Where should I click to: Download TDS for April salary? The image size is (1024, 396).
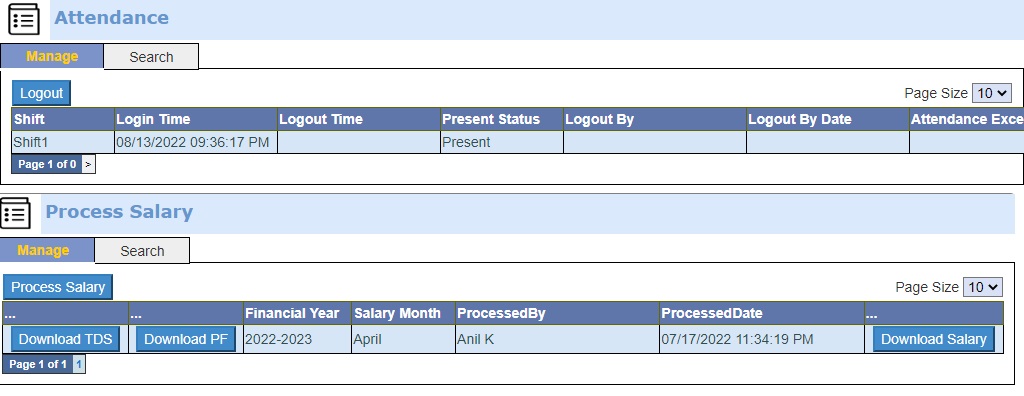tap(65, 339)
